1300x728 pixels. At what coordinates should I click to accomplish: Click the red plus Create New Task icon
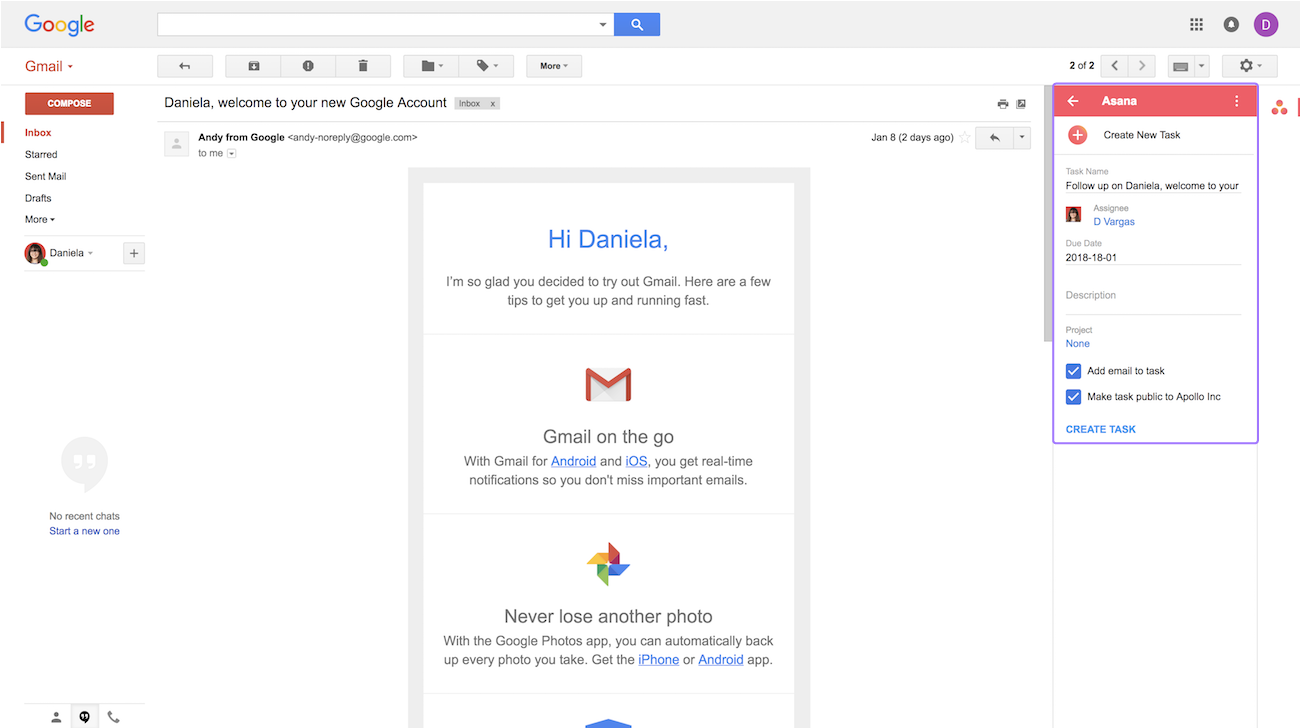(1077, 135)
